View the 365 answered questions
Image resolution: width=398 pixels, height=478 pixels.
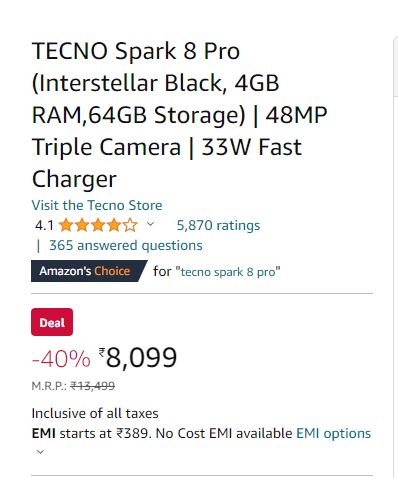pyautogui.click(x=126, y=246)
